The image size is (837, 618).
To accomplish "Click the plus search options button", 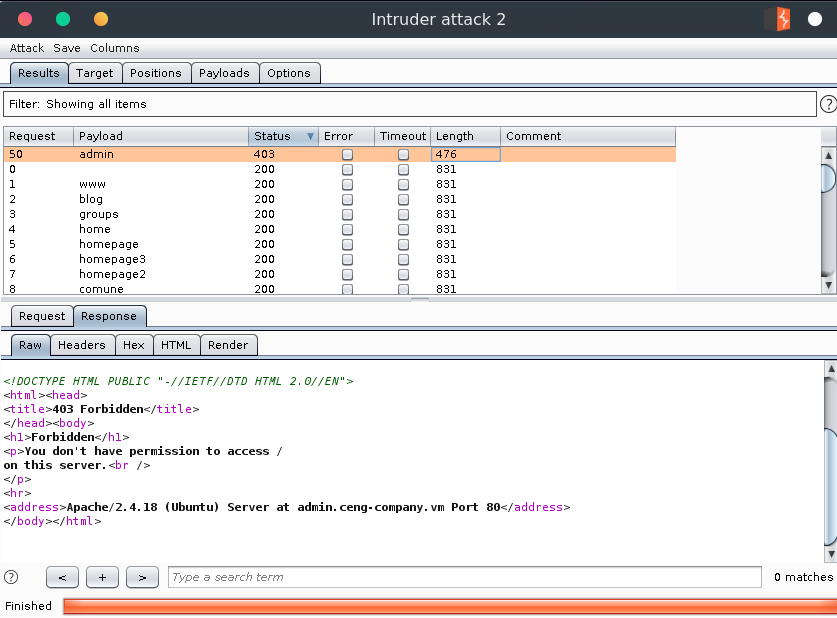I will (102, 577).
